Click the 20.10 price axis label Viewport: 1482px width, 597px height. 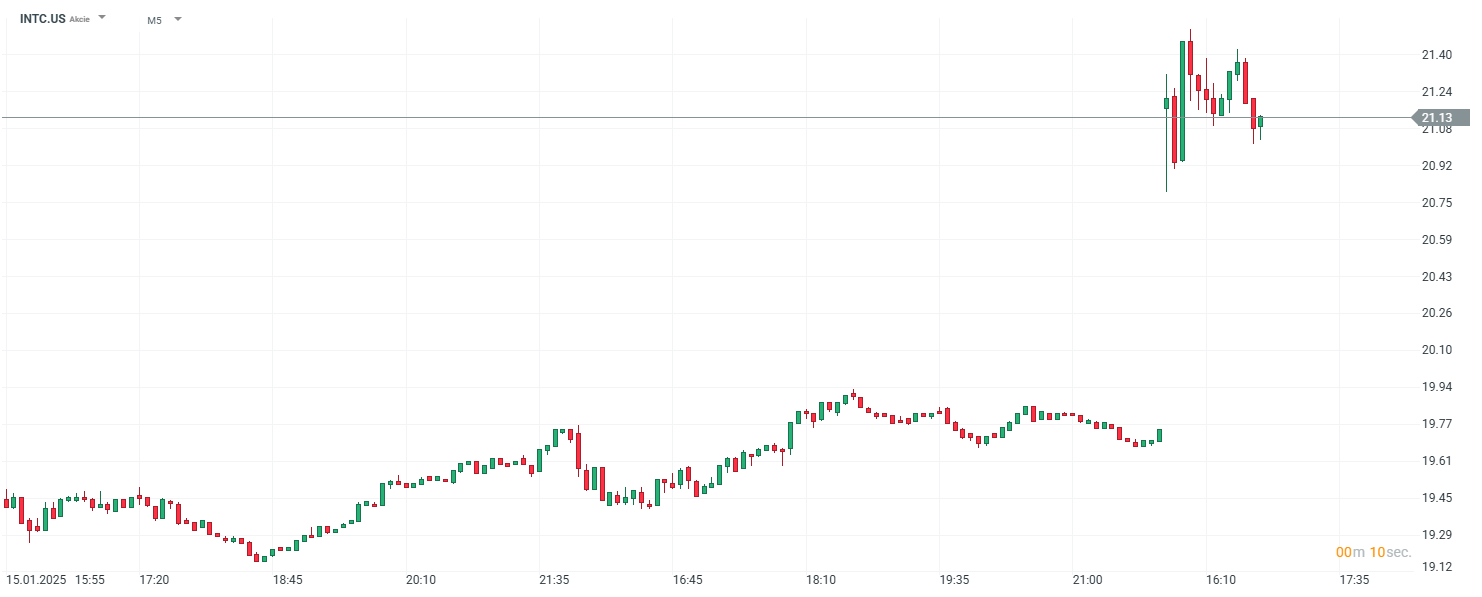[x=1436, y=349]
